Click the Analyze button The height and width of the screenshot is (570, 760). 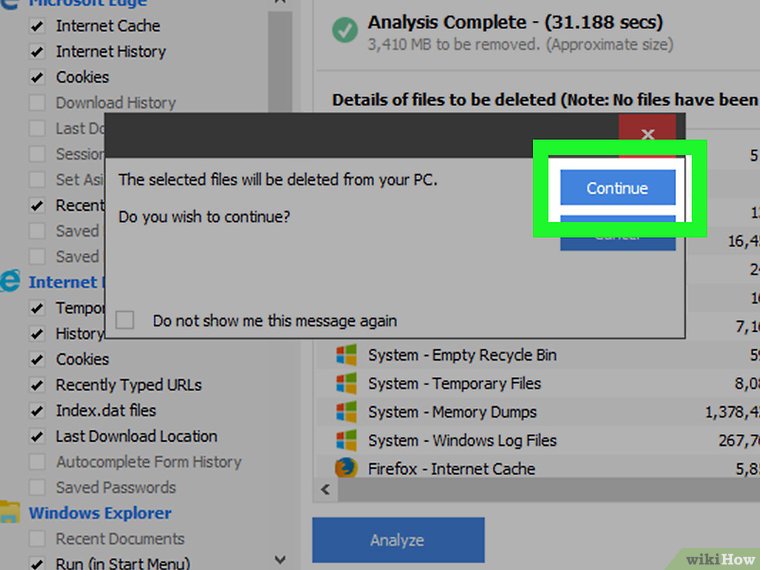(398, 540)
